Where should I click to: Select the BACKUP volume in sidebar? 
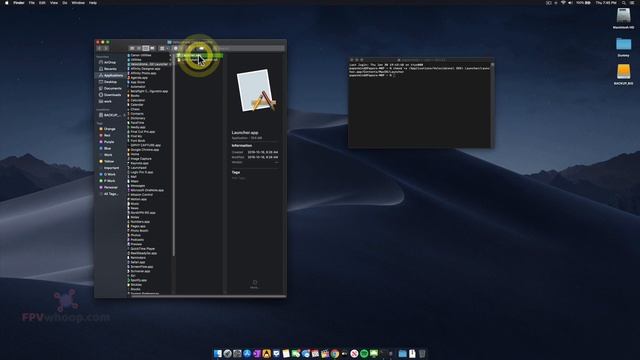110,115
